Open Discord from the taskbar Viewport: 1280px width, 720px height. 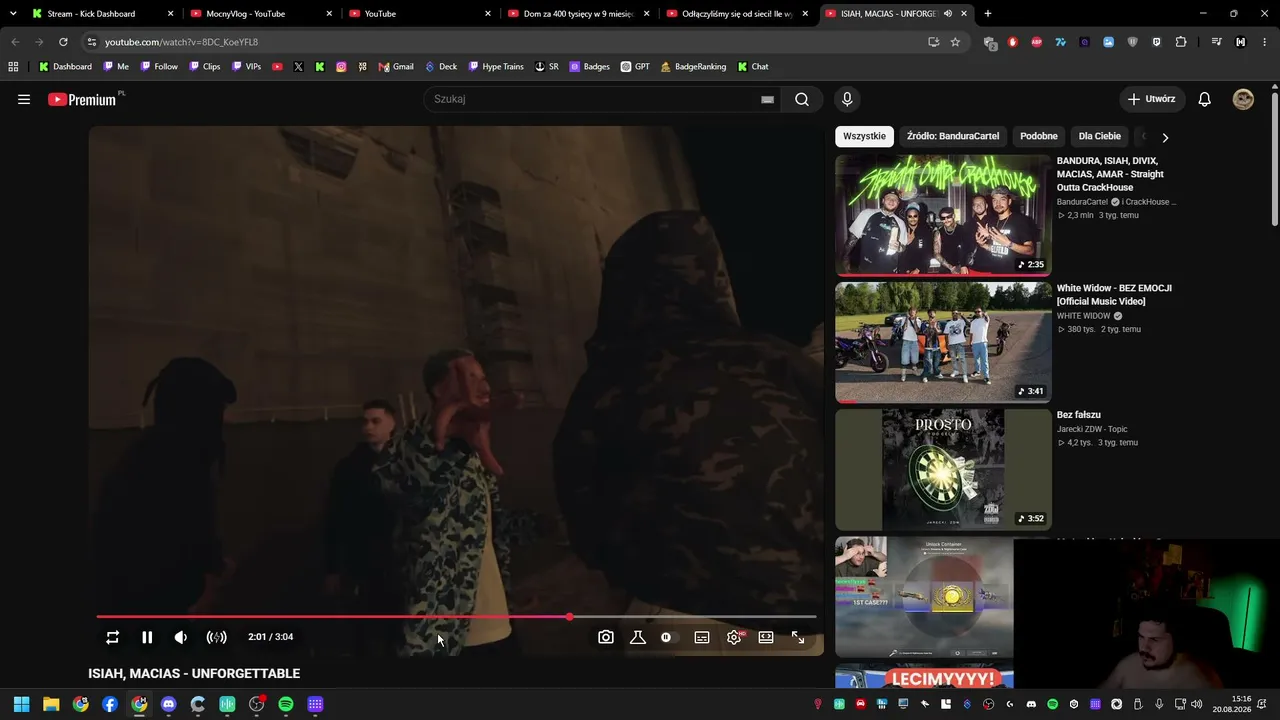[168, 704]
